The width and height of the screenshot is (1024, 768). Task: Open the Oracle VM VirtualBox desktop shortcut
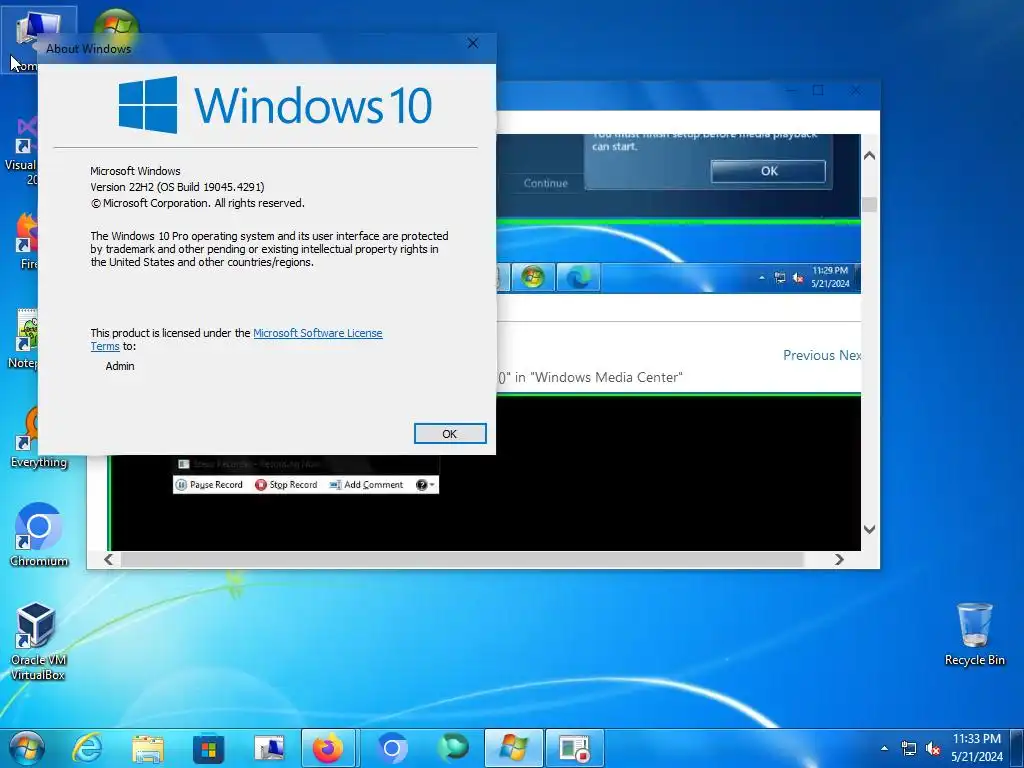[38, 641]
